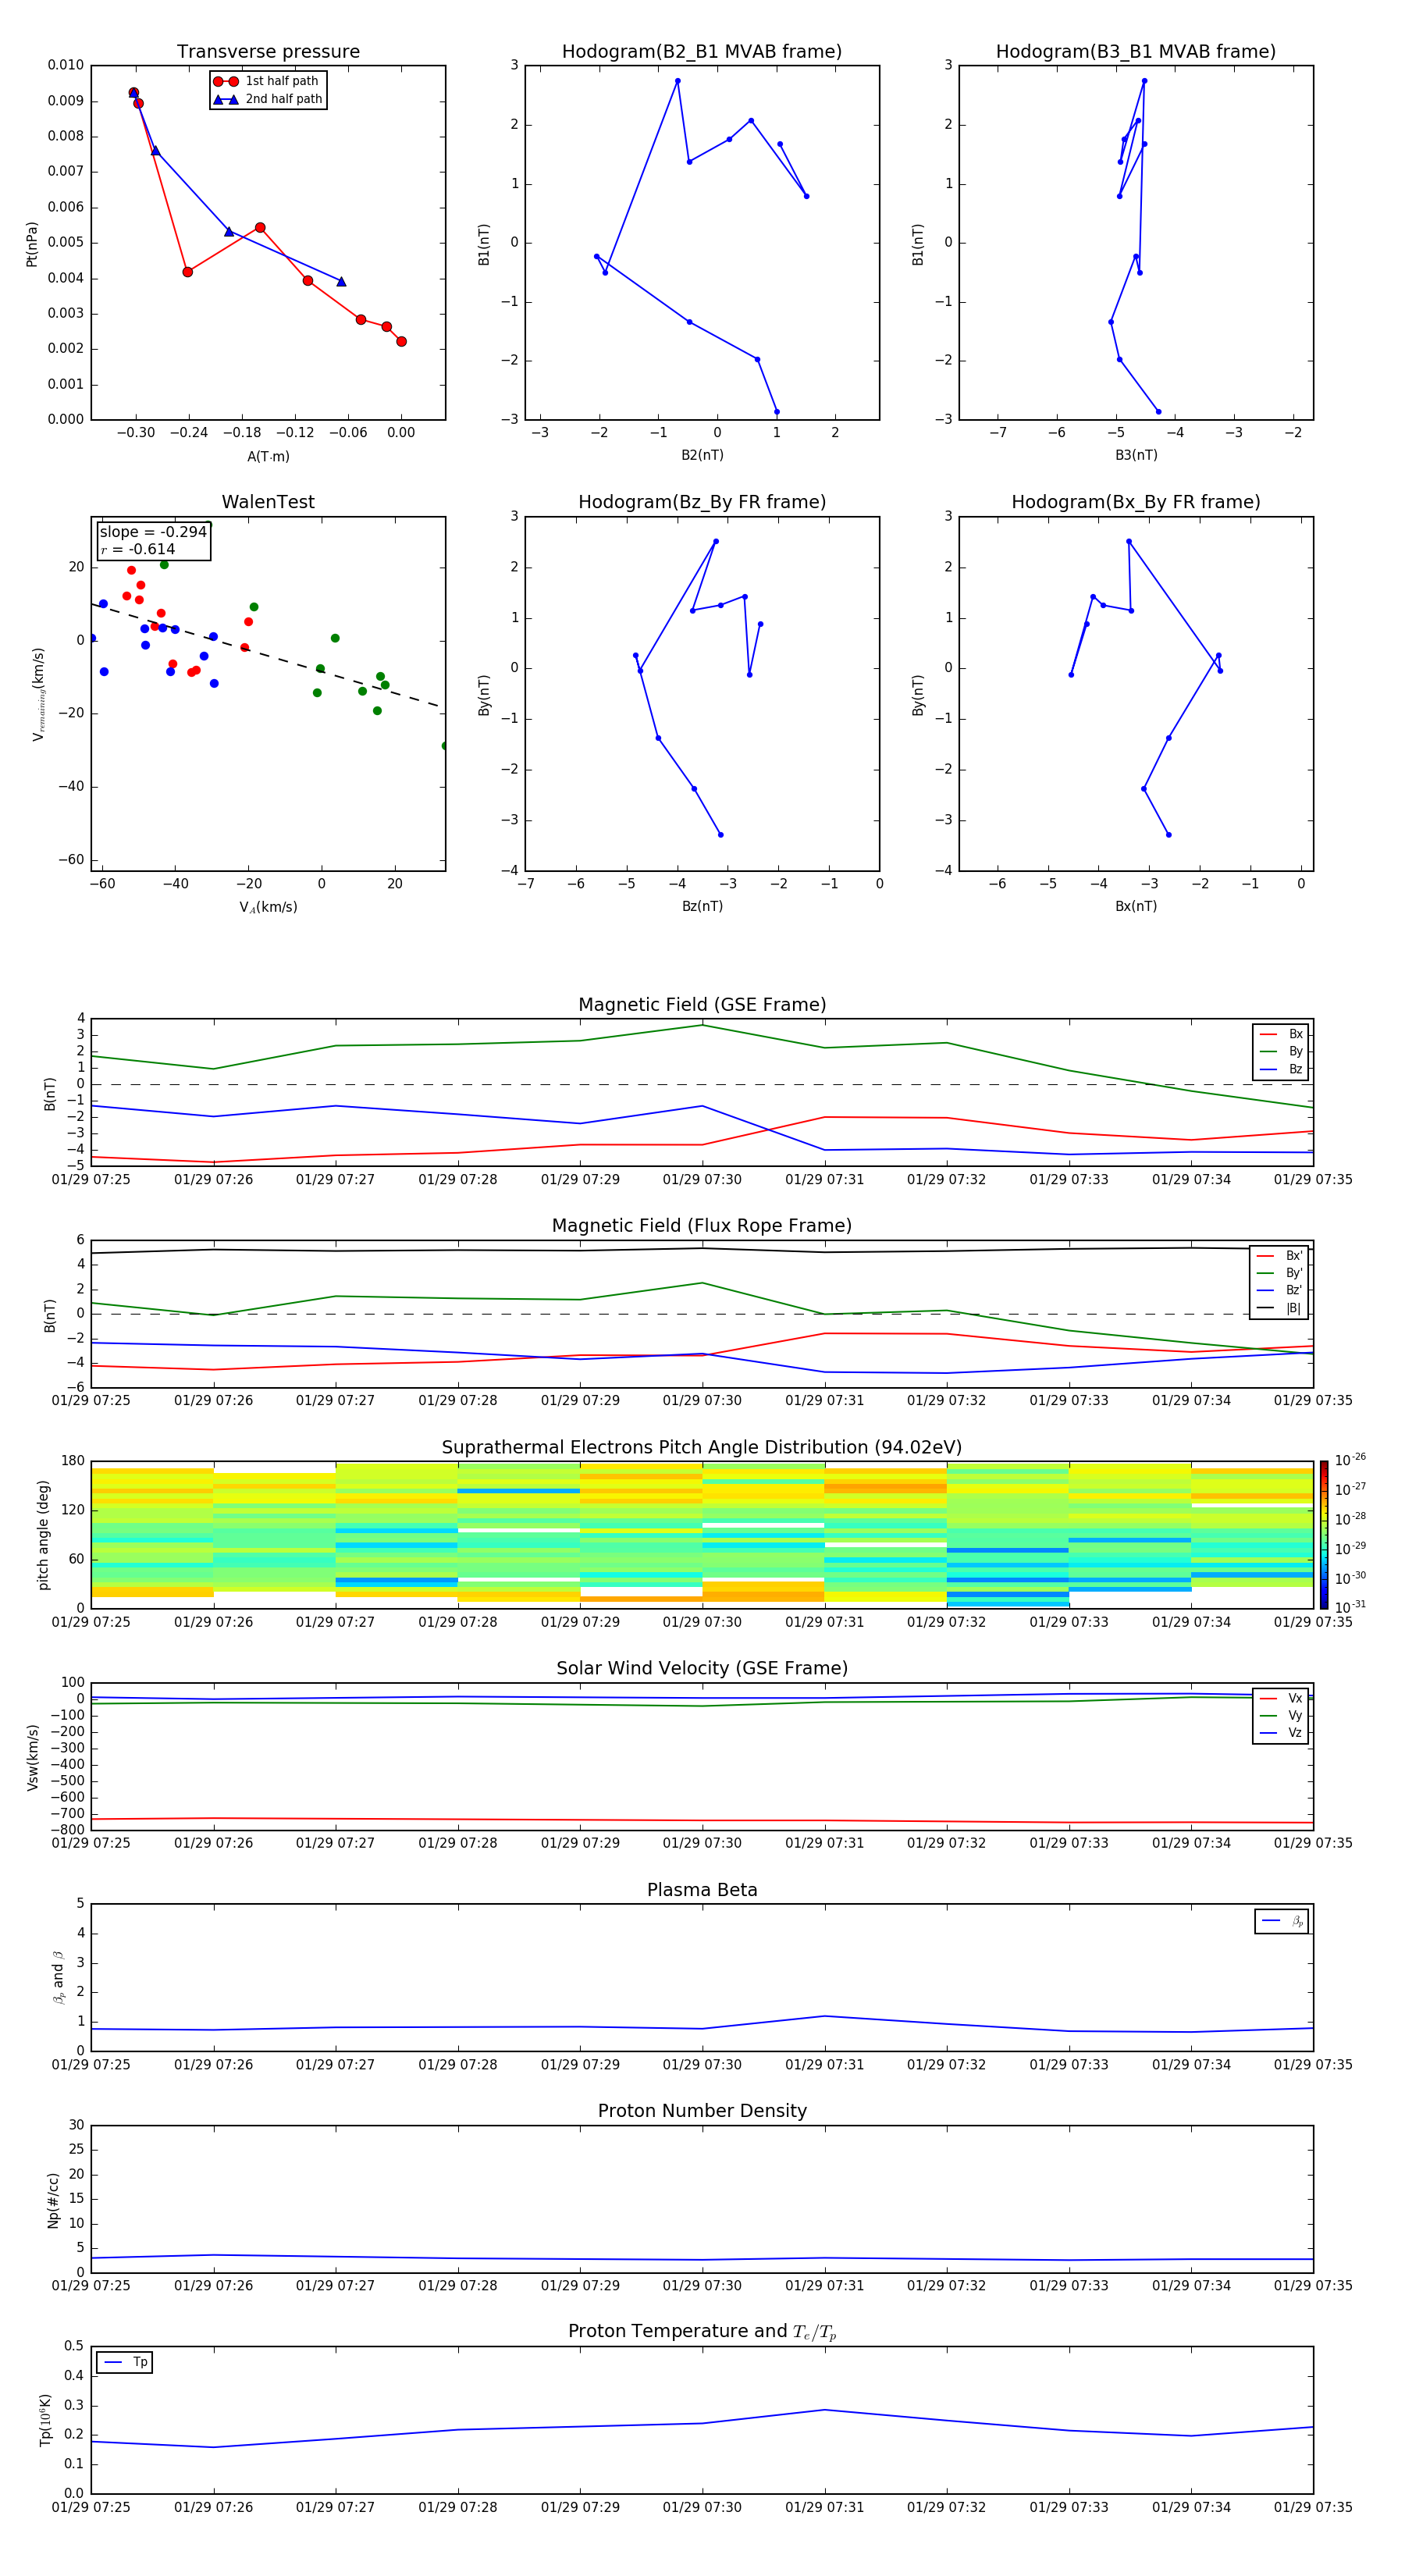Viewport: 1405px width, 2576px height.
Task: Click '01/29 07:35' tick under Plasma Beta plot
Action: (x=1313, y=2065)
